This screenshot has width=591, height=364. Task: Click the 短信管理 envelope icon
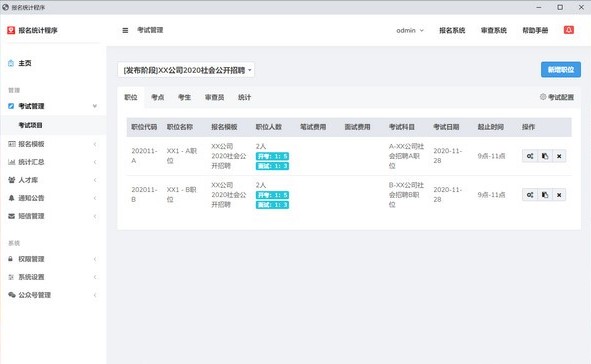tap(11, 216)
